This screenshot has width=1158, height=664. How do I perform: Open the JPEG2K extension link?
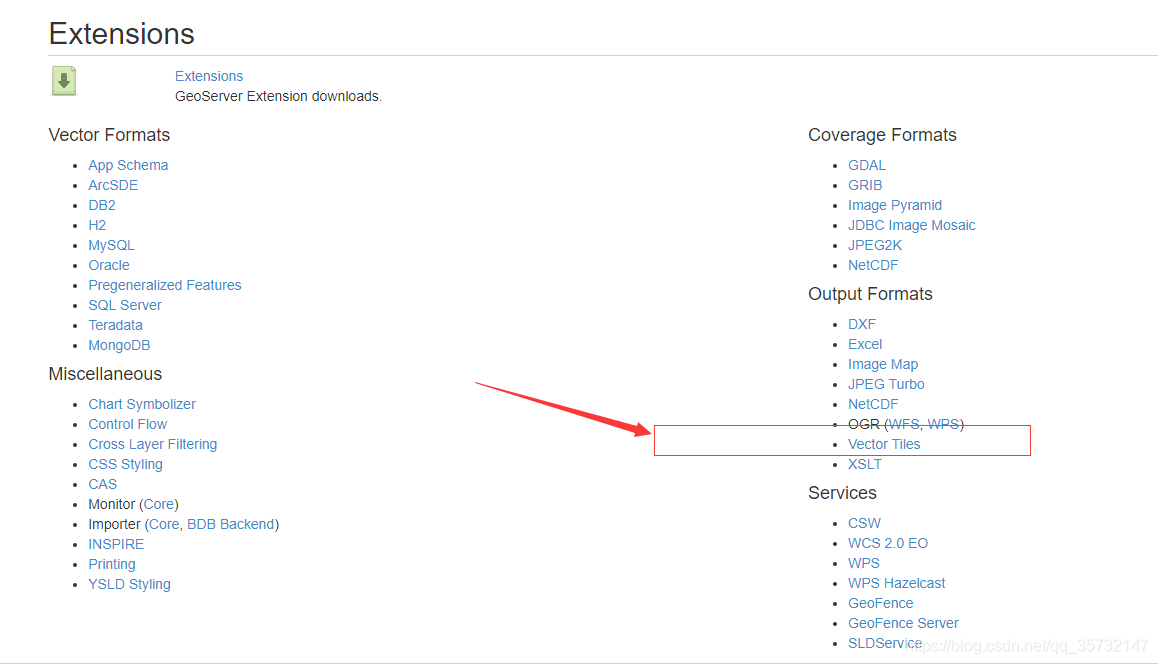874,245
